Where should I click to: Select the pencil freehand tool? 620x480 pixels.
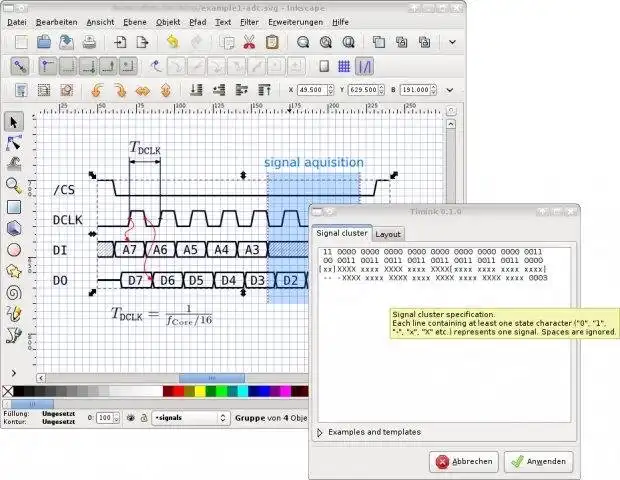pos(14,314)
